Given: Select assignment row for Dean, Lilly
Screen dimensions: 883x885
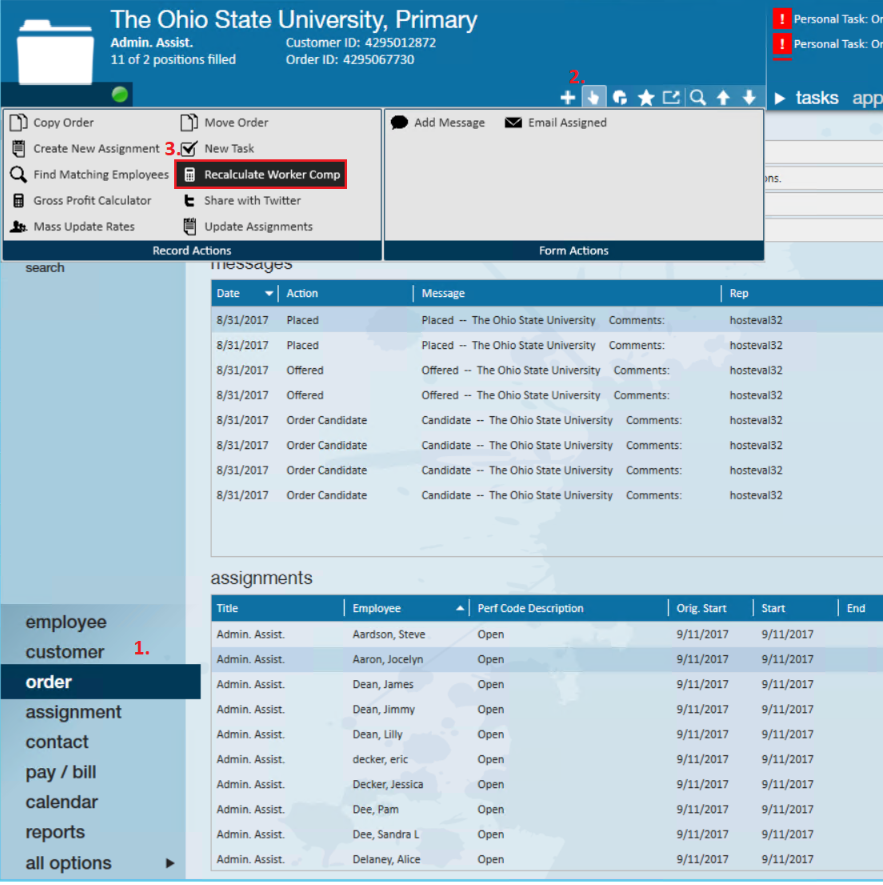Looking at the screenshot, I should point(547,734).
